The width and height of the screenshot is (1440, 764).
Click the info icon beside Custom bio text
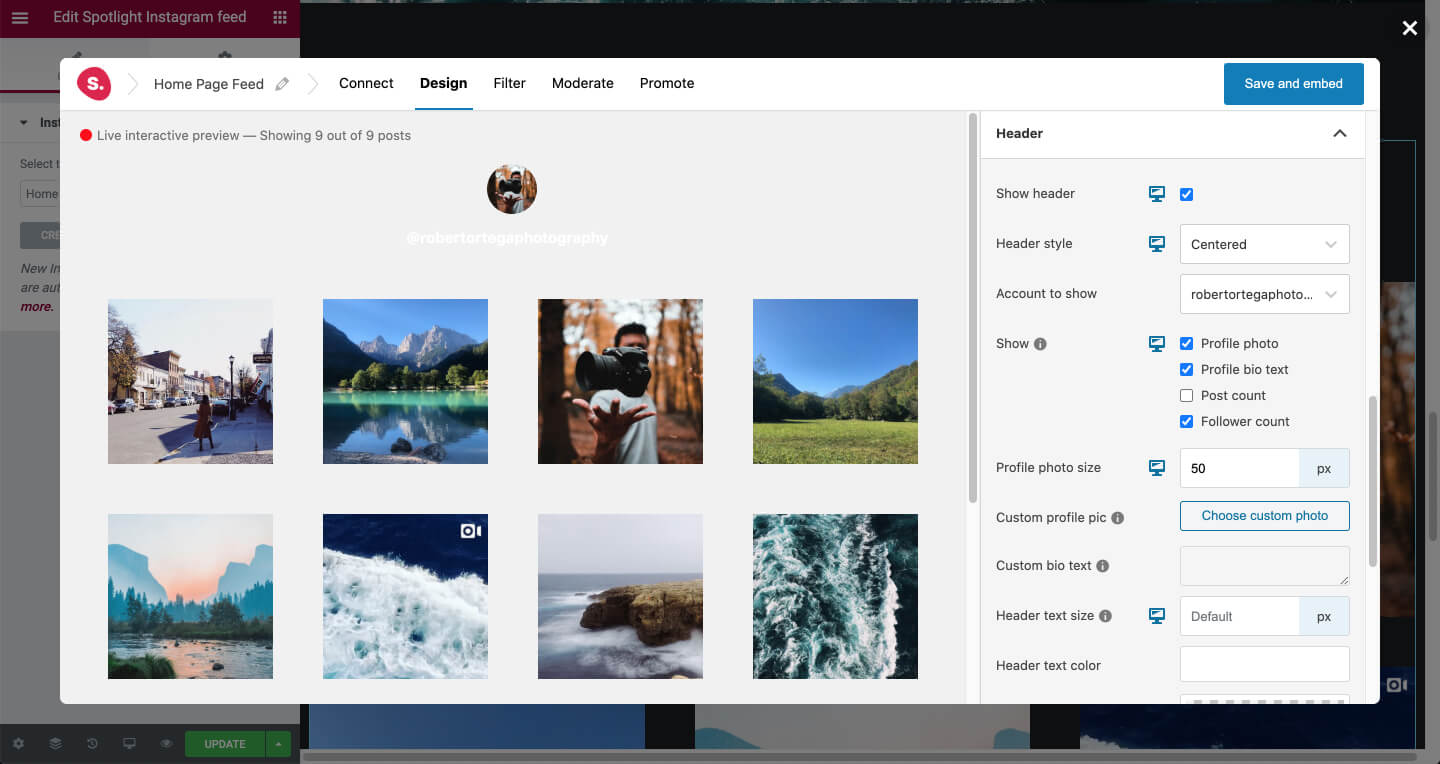(1103, 566)
